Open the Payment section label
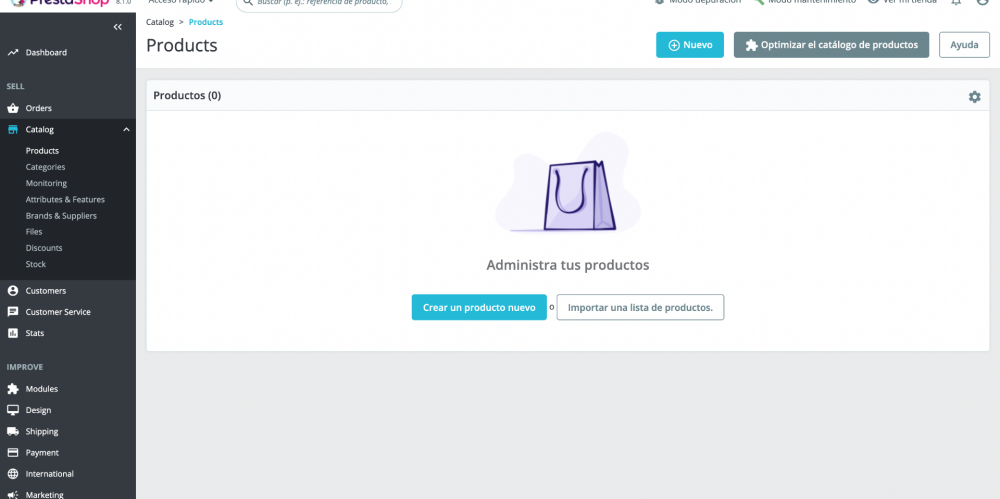 coord(42,453)
